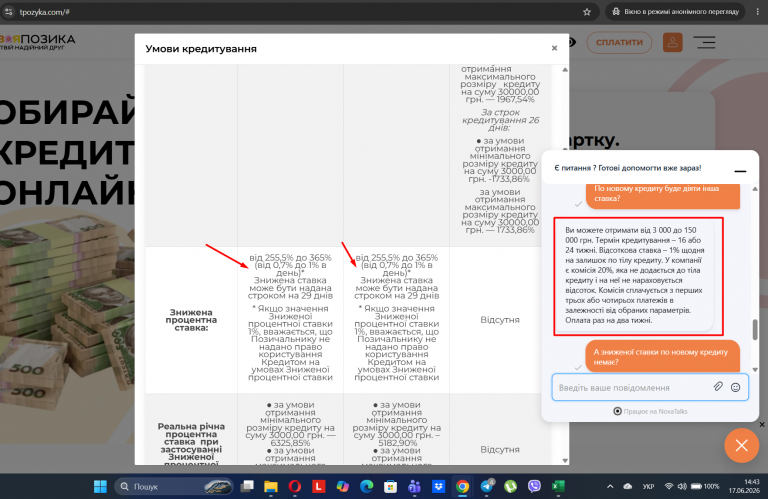Open Microsoft Store from the taskbar
Image resolution: width=768 pixels, height=499 pixels.
[390, 486]
